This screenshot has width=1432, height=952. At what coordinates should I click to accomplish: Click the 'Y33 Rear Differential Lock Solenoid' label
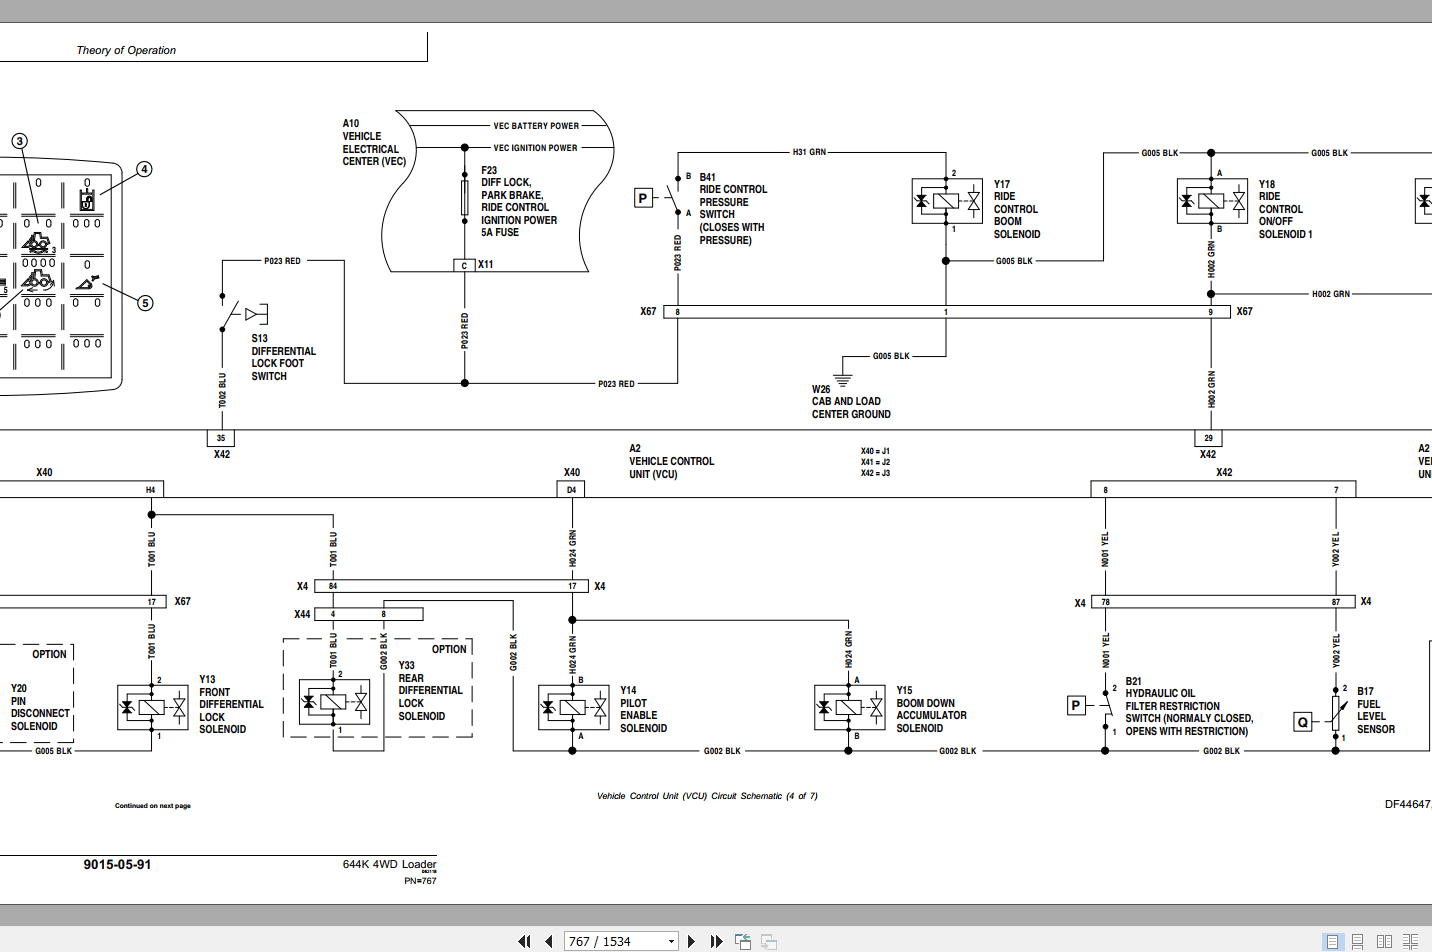(430, 690)
